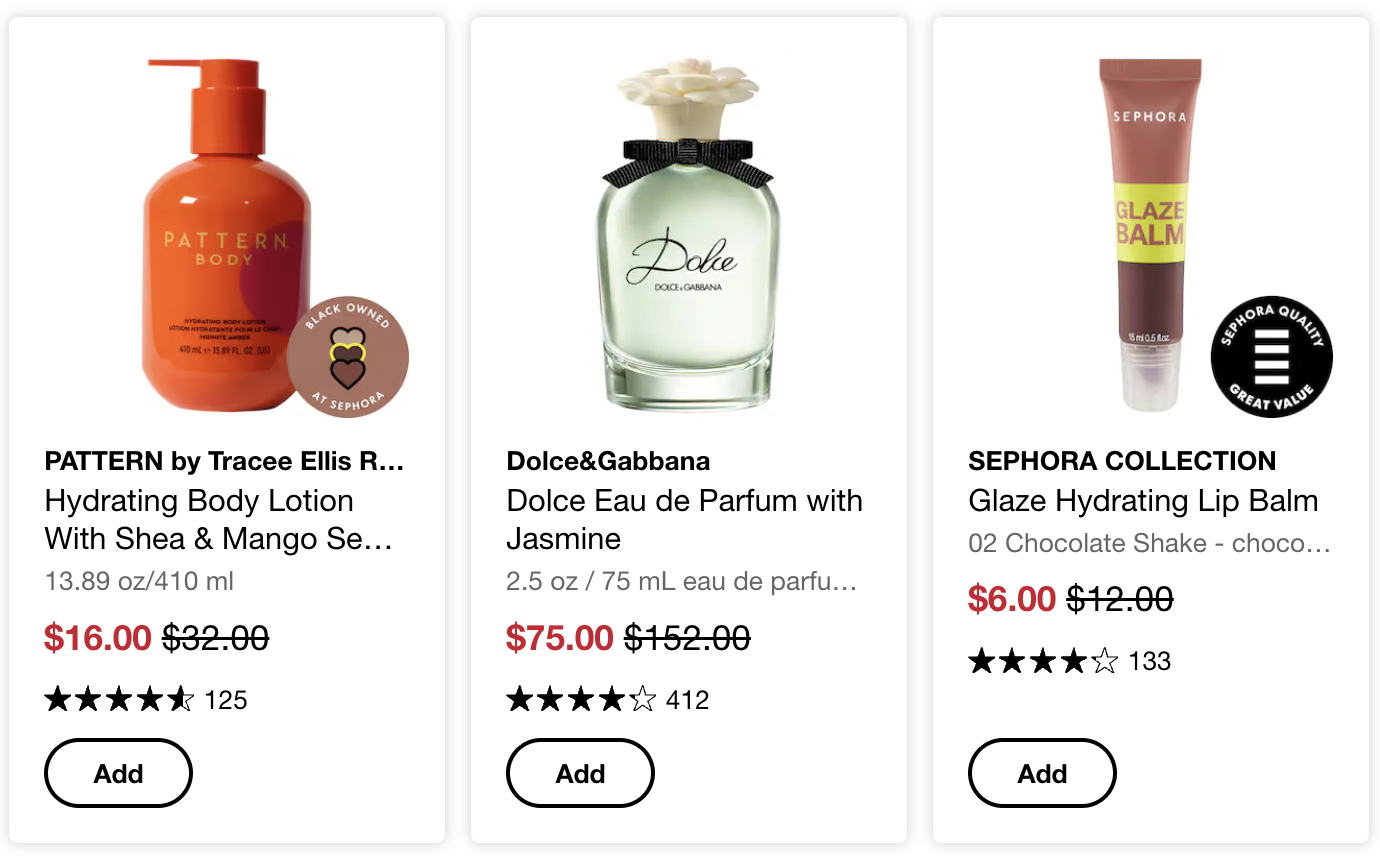This screenshot has height=856, width=1380.
Task: Add the Hydrating Body Lotion to basket
Action: coord(118,773)
